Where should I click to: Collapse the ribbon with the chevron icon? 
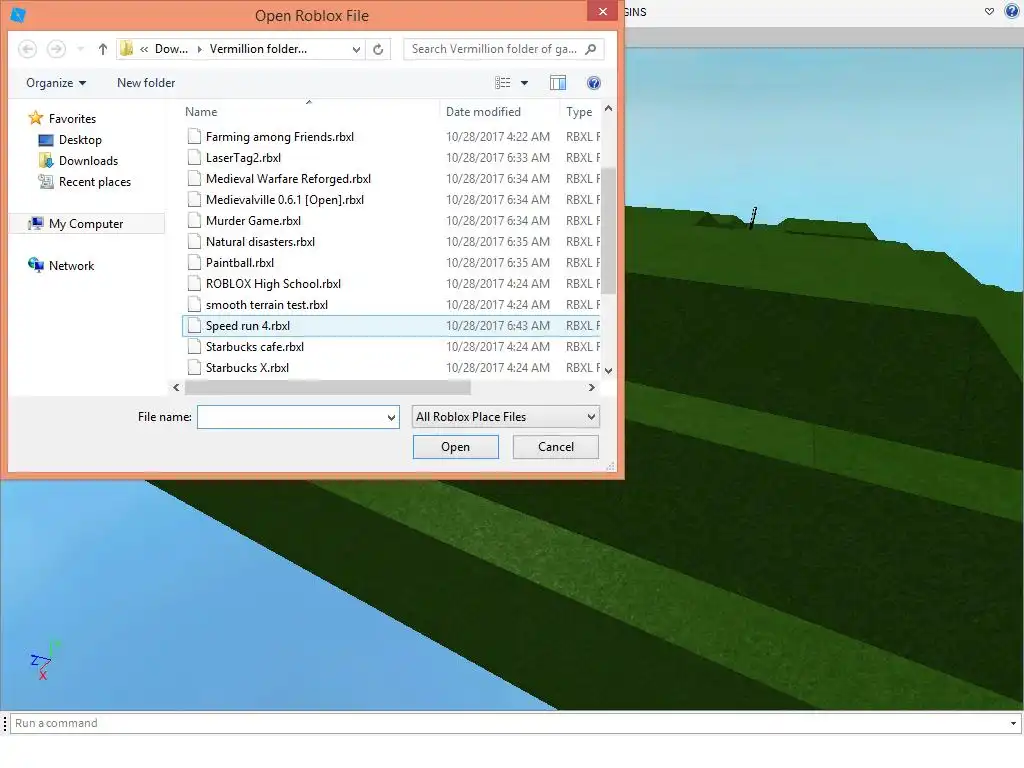pyautogui.click(x=989, y=11)
